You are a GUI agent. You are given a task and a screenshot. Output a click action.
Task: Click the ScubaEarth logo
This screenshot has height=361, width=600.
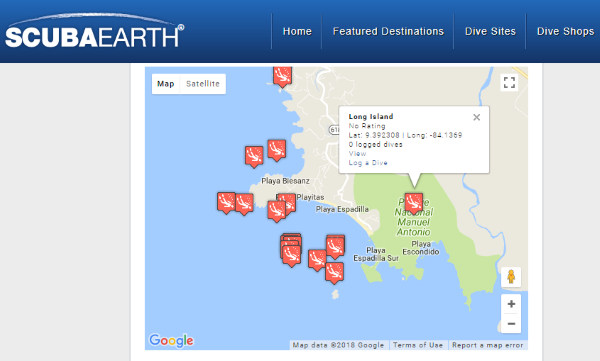94,32
